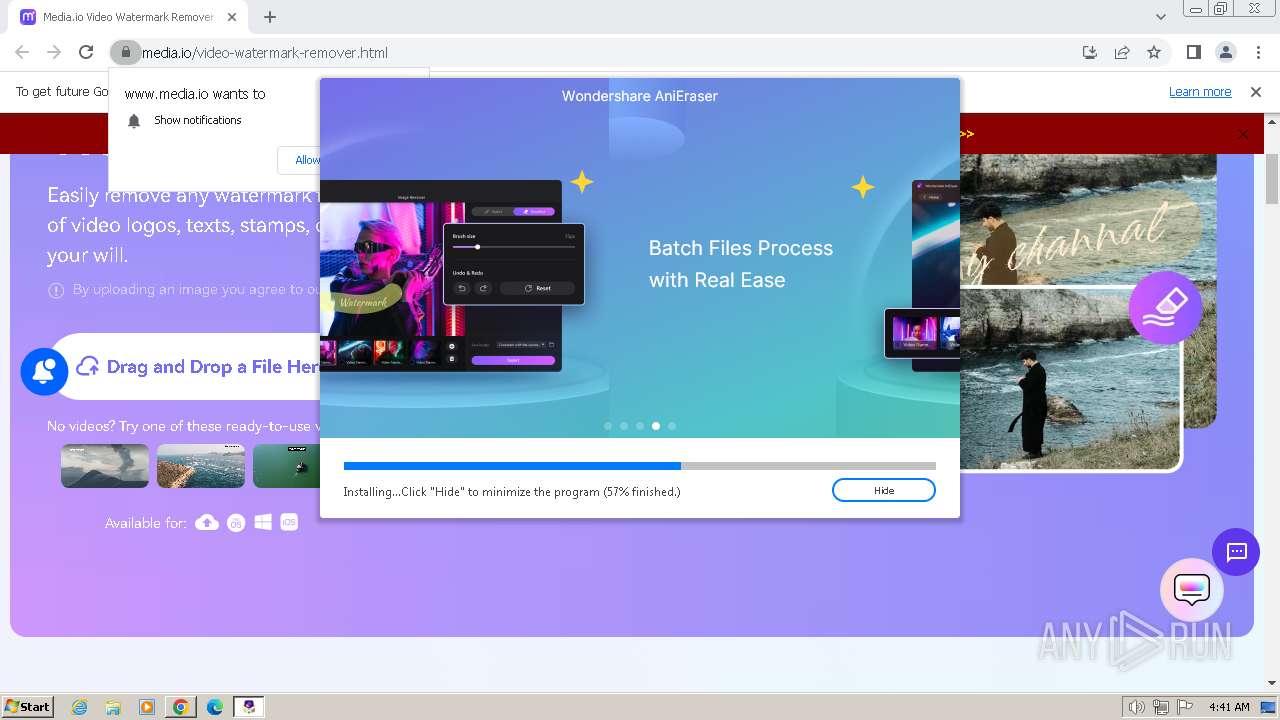Image resolution: width=1280 pixels, height=720 pixels.
Task: Open the Chrome three-dot menu
Action: coord(1258,52)
